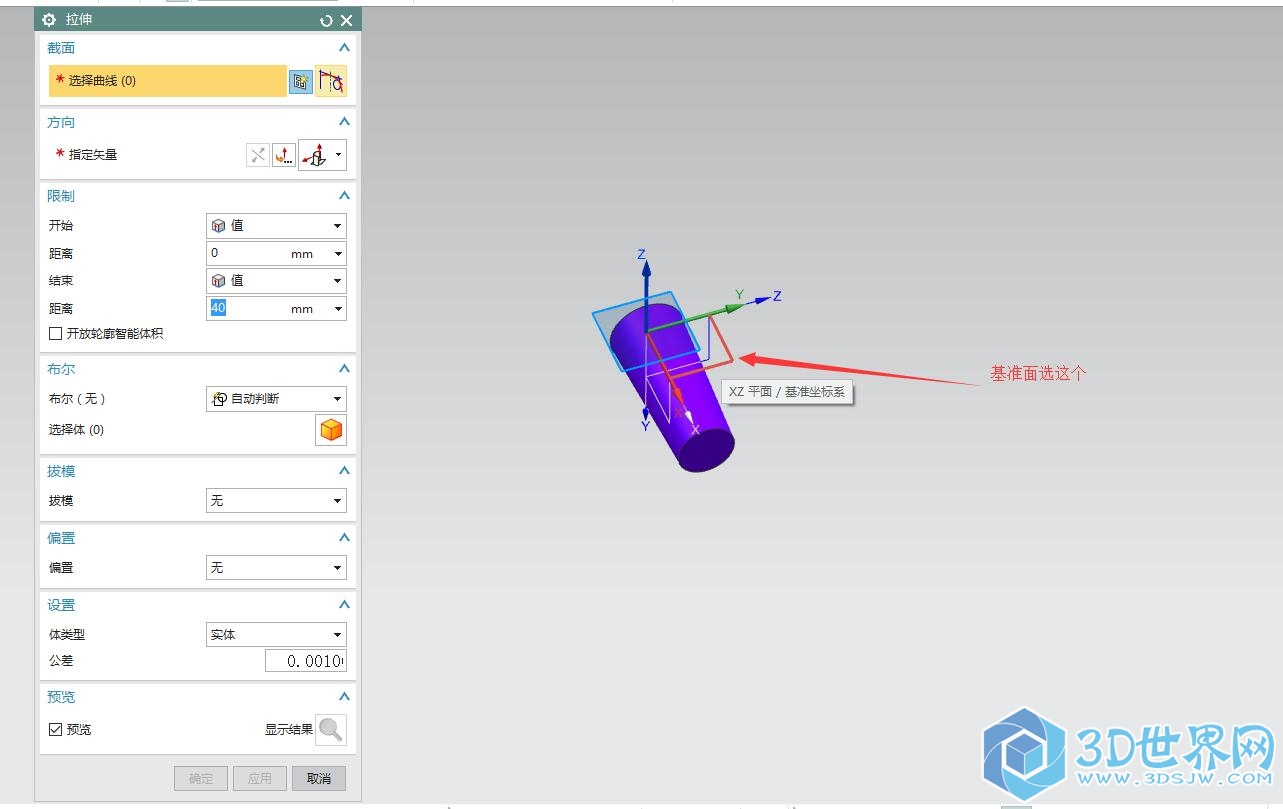The image size is (1283, 809).
Task: Toggle the 开放轮廓智能体积 checkbox
Action: (55, 333)
